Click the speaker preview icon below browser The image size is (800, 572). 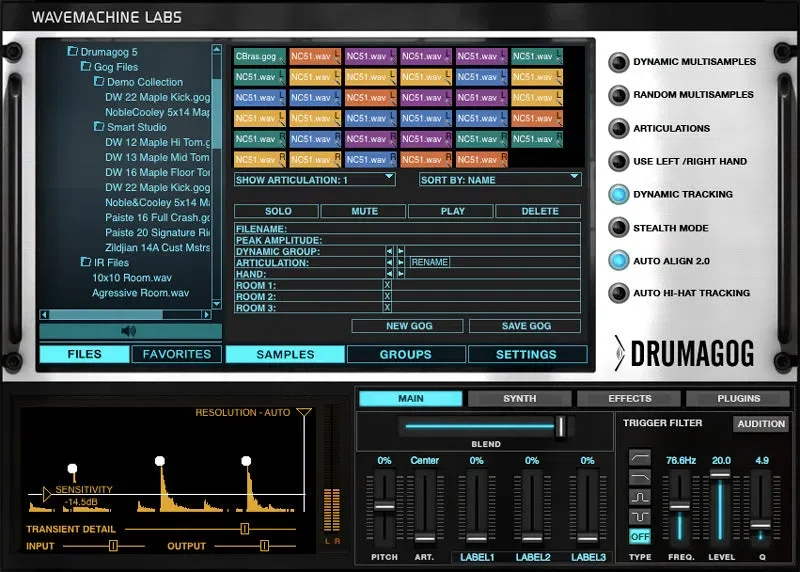tap(129, 331)
